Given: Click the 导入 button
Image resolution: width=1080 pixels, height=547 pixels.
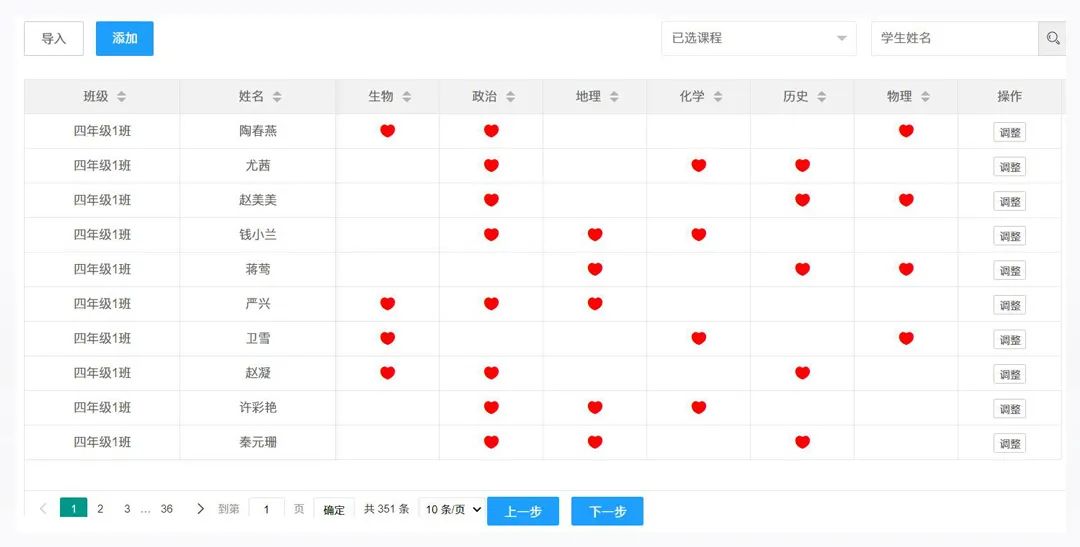Looking at the screenshot, I should [54, 39].
